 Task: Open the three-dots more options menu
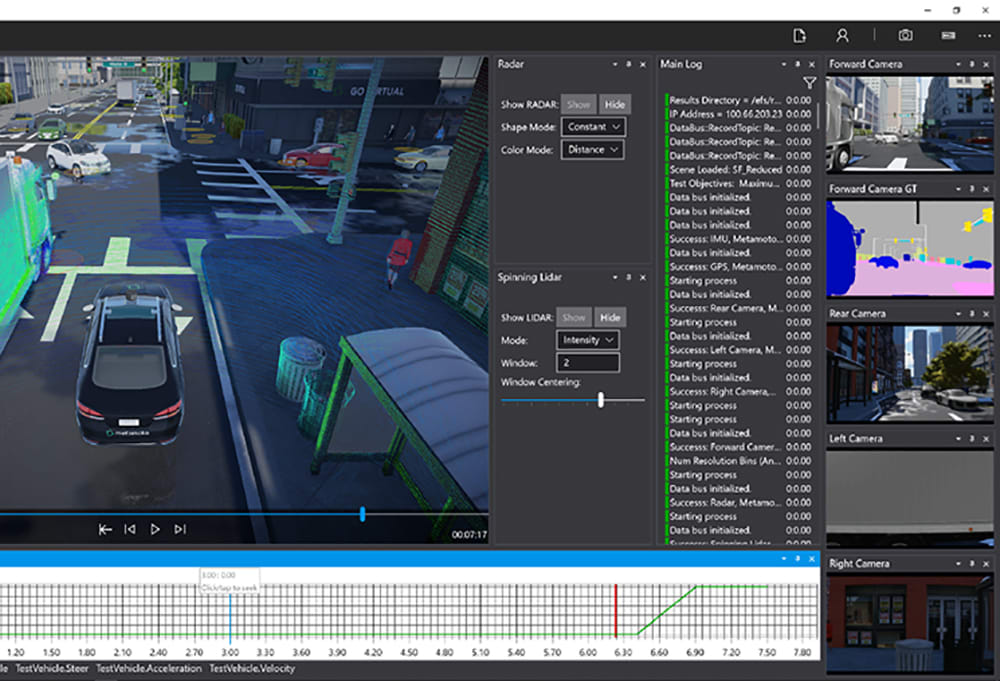coord(985,35)
